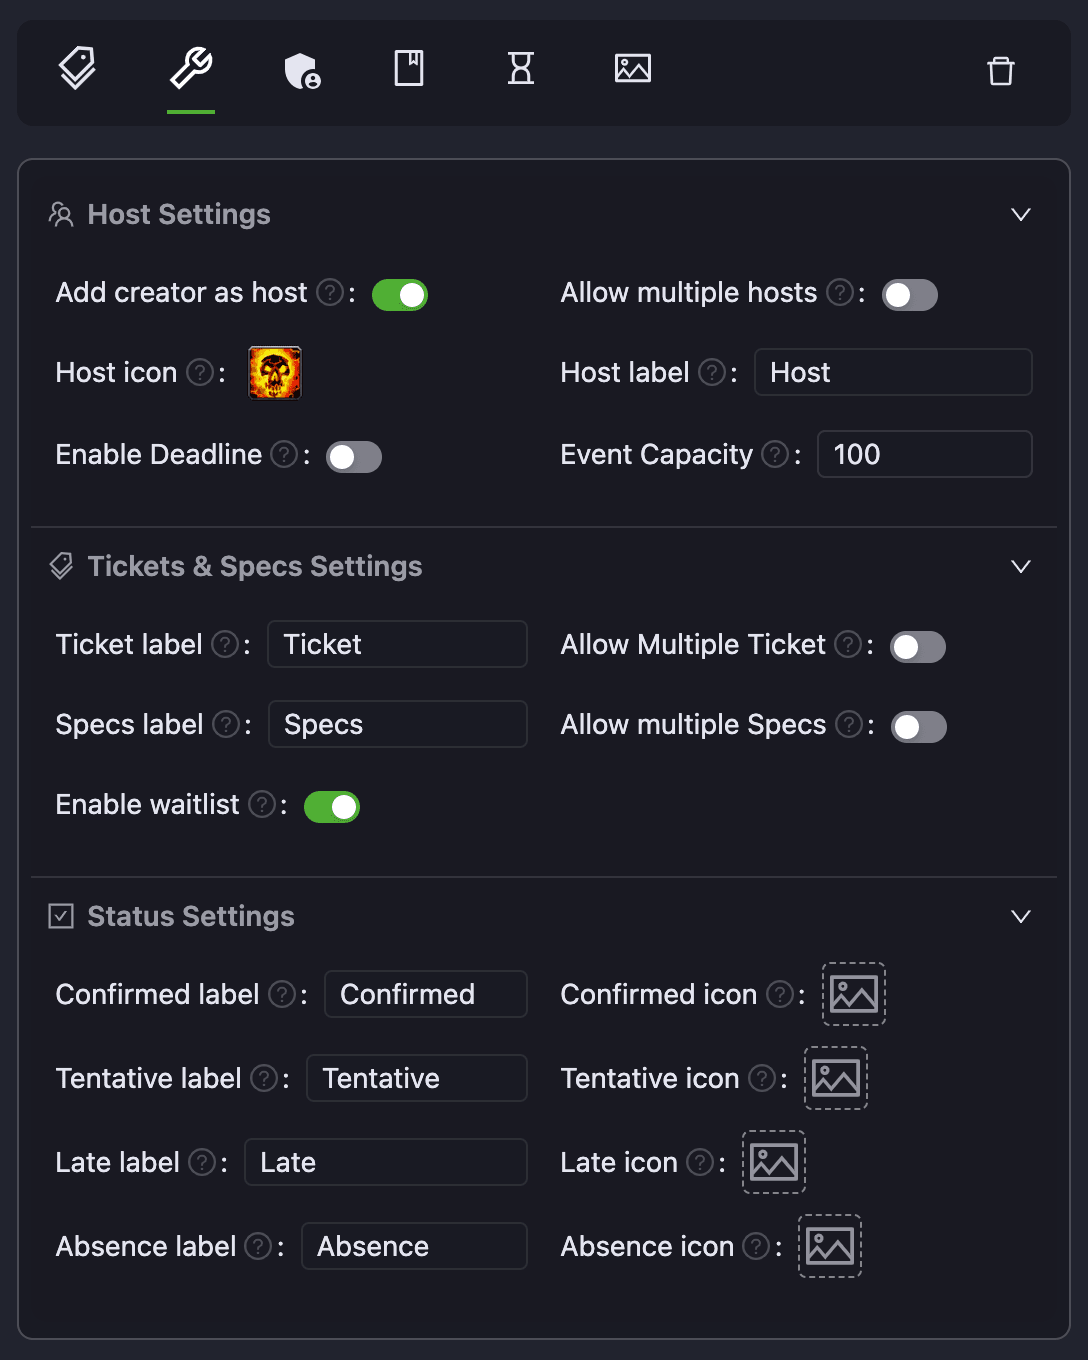Open help for Event Capacity

[774, 454]
